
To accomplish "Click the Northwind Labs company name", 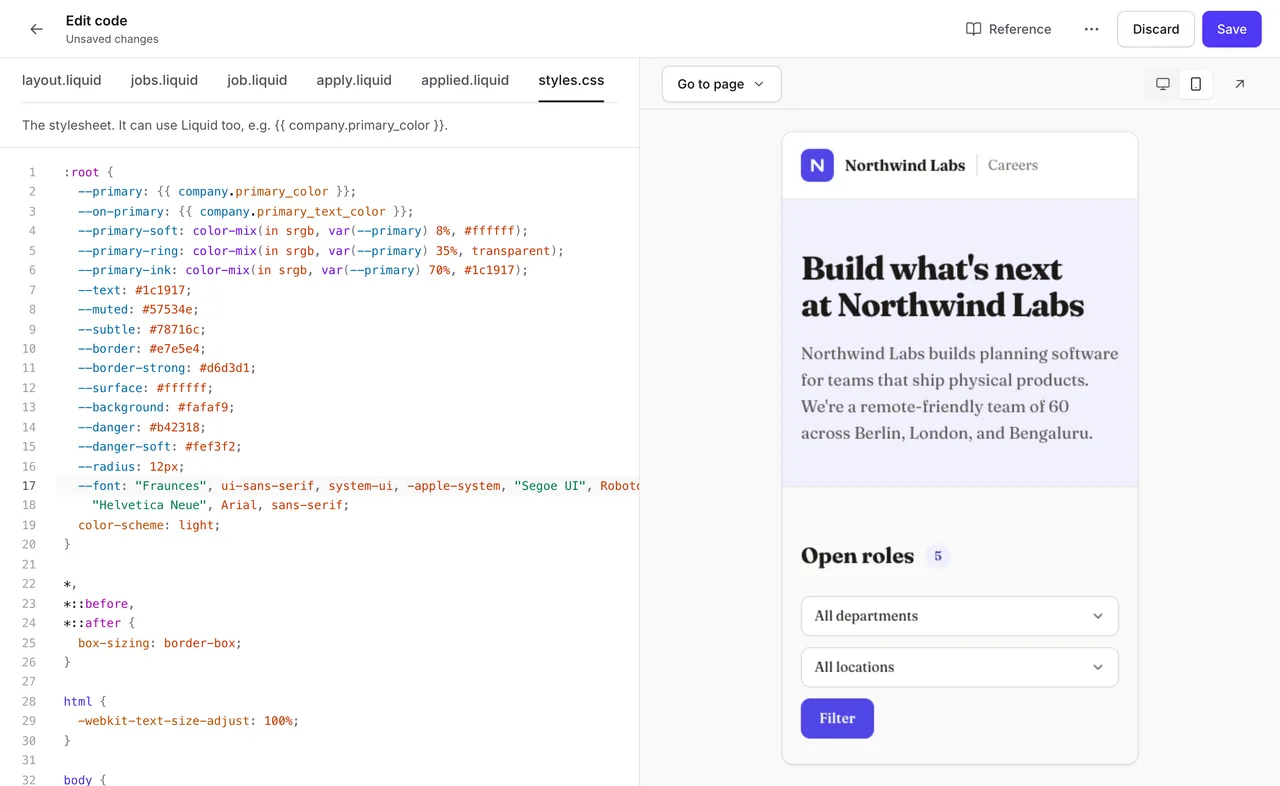I will pos(905,165).
